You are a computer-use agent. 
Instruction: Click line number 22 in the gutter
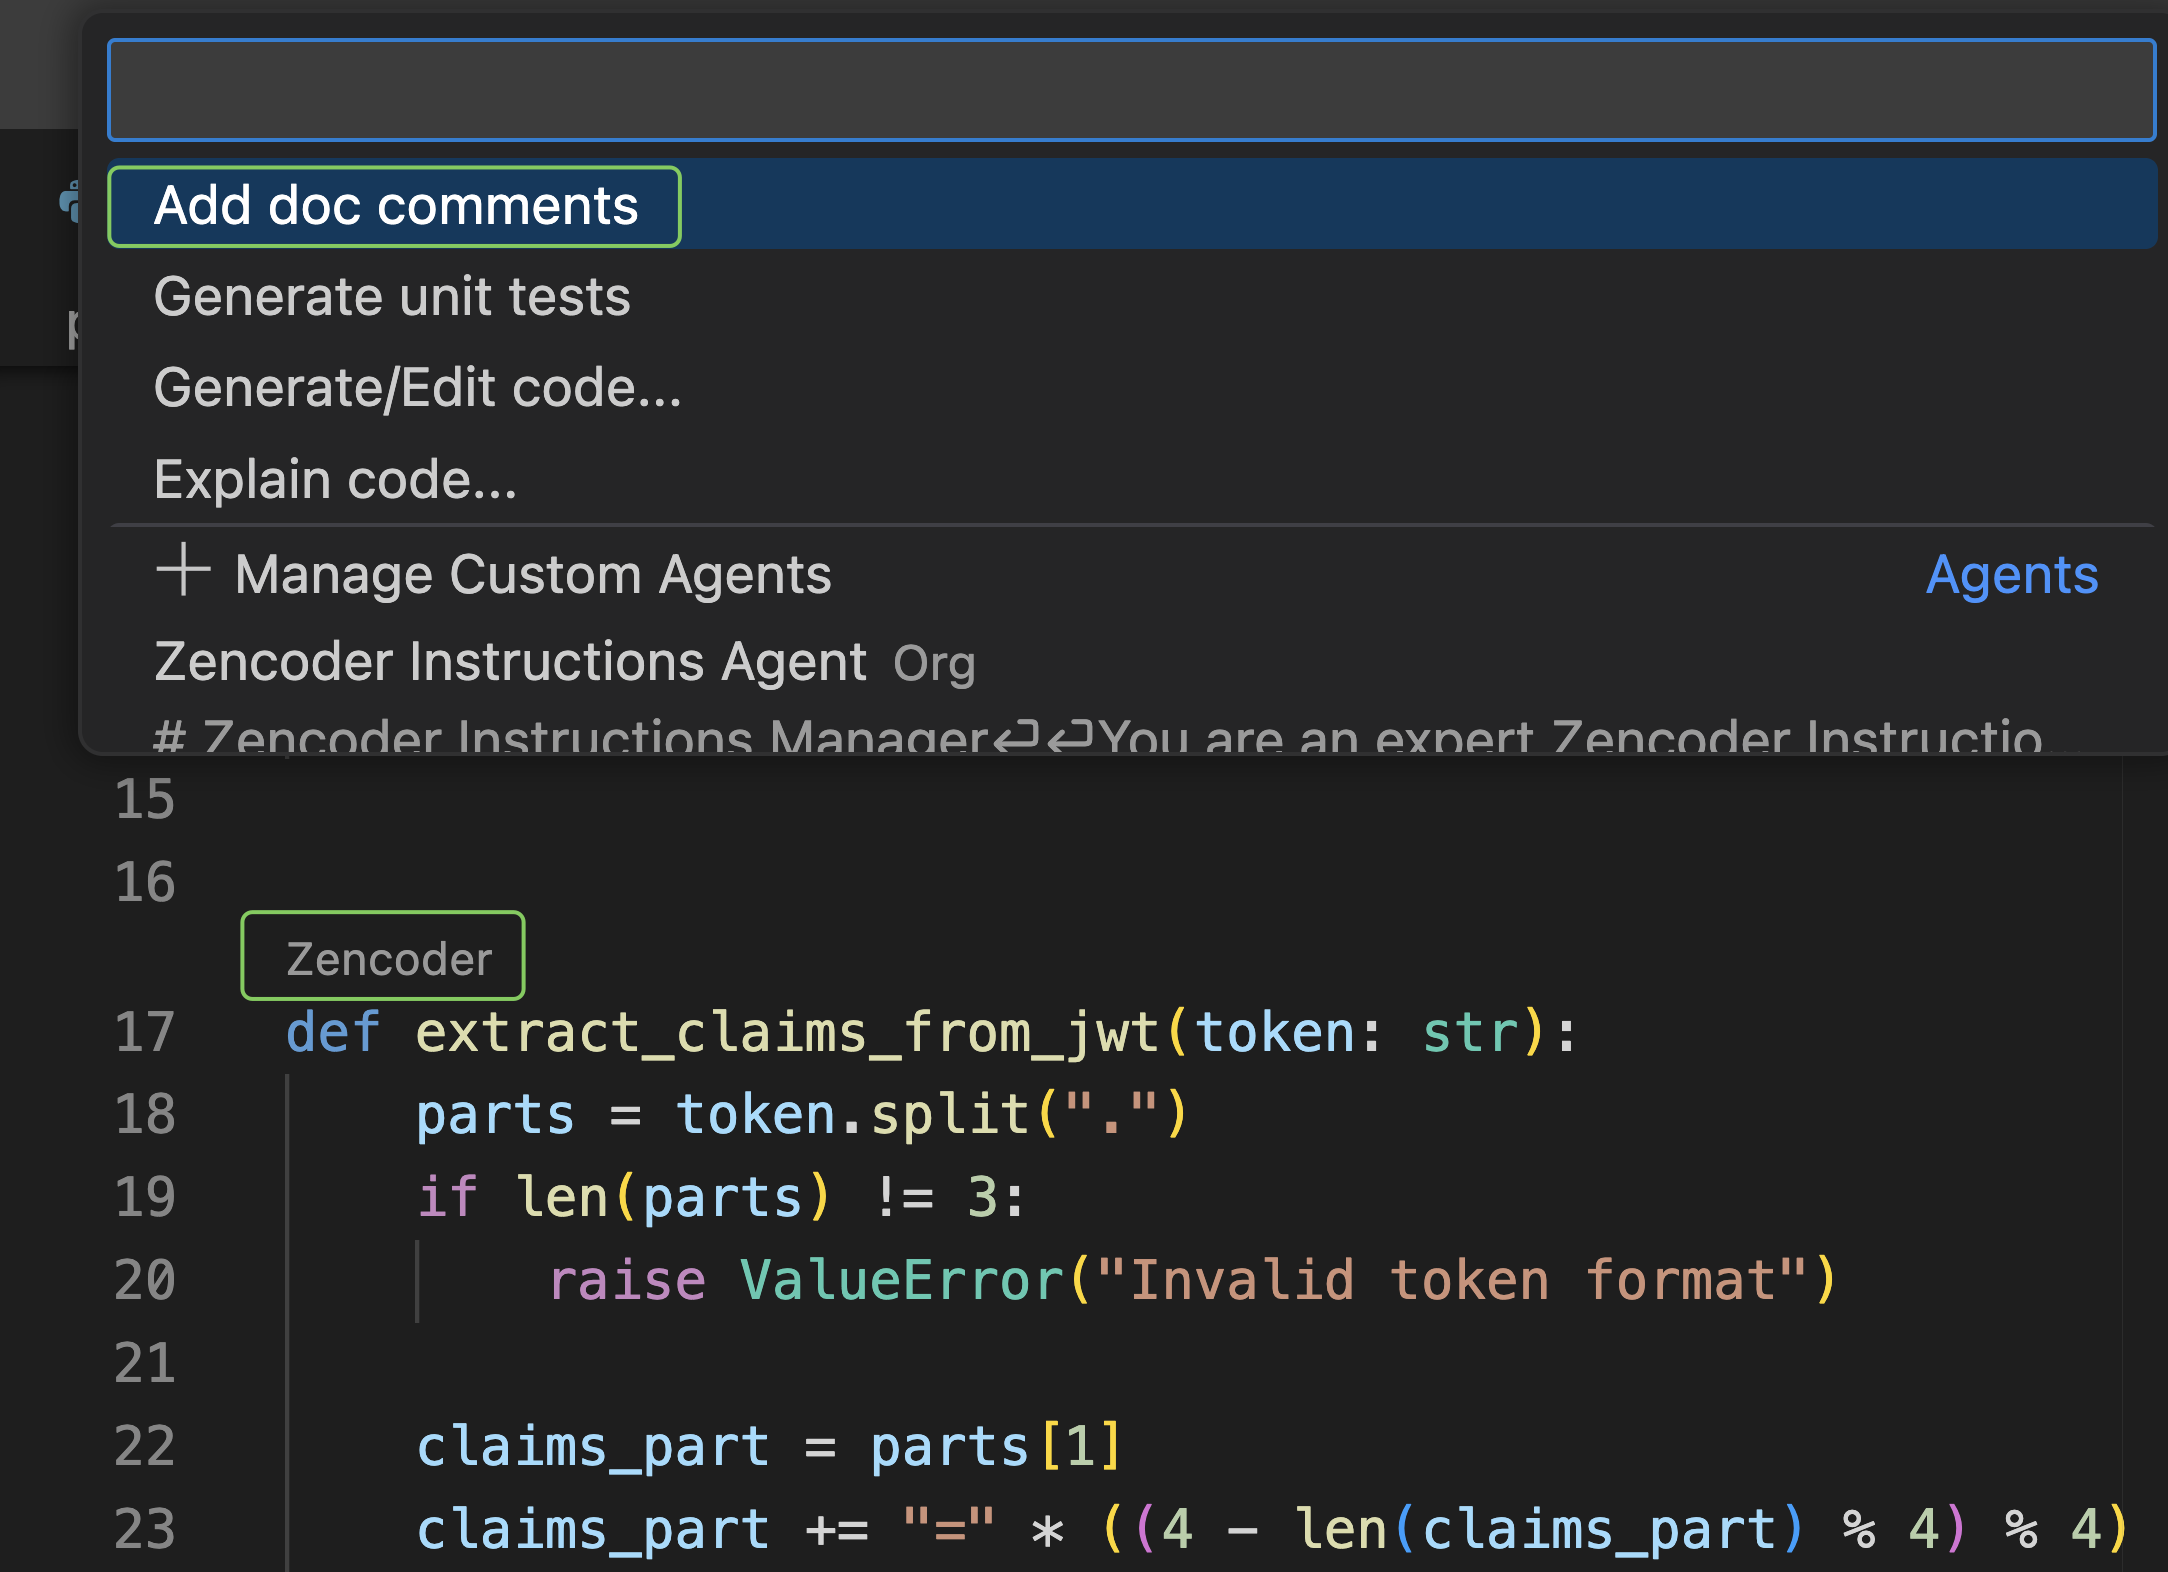(145, 1446)
